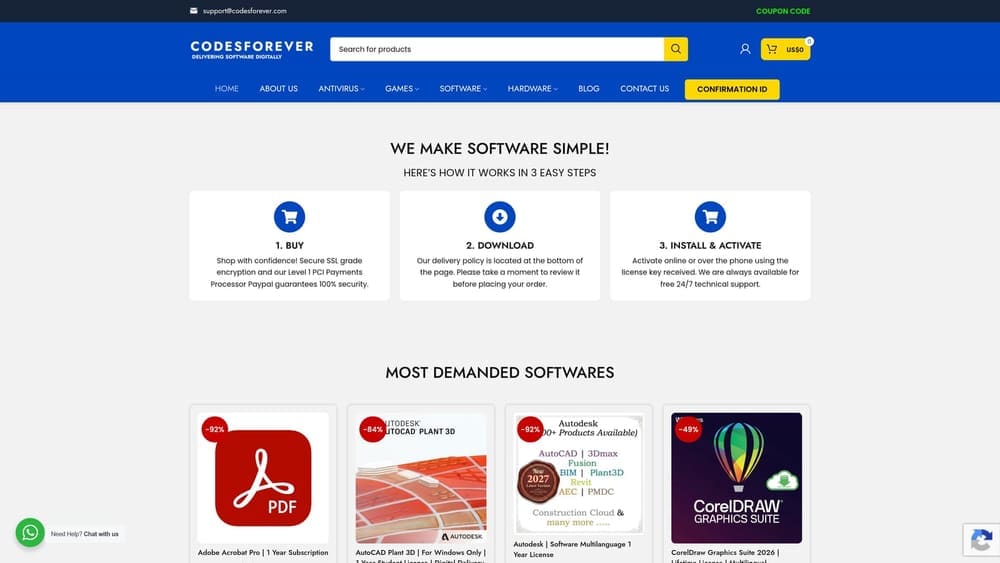Open the Autodesk 2027 products image
The height and width of the screenshot is (563, 1000).
point(578,474)
